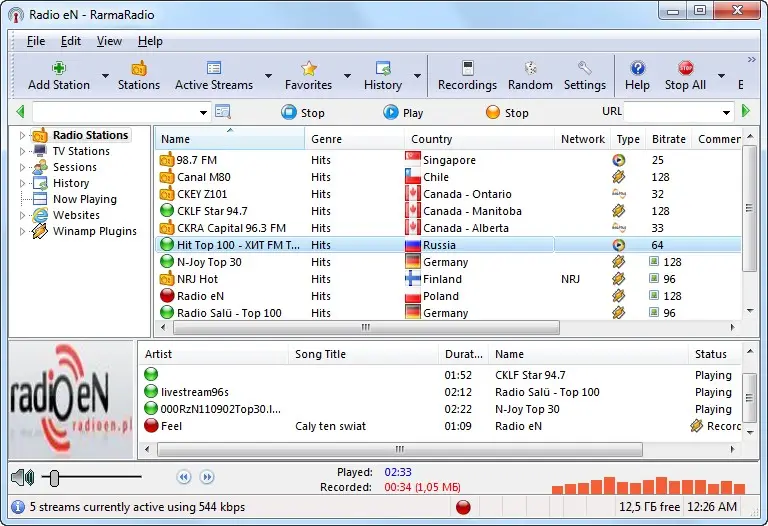This screenshot has height=526, width=768.
Task: Adjust the volume slider handle
Action: (54, 478)
